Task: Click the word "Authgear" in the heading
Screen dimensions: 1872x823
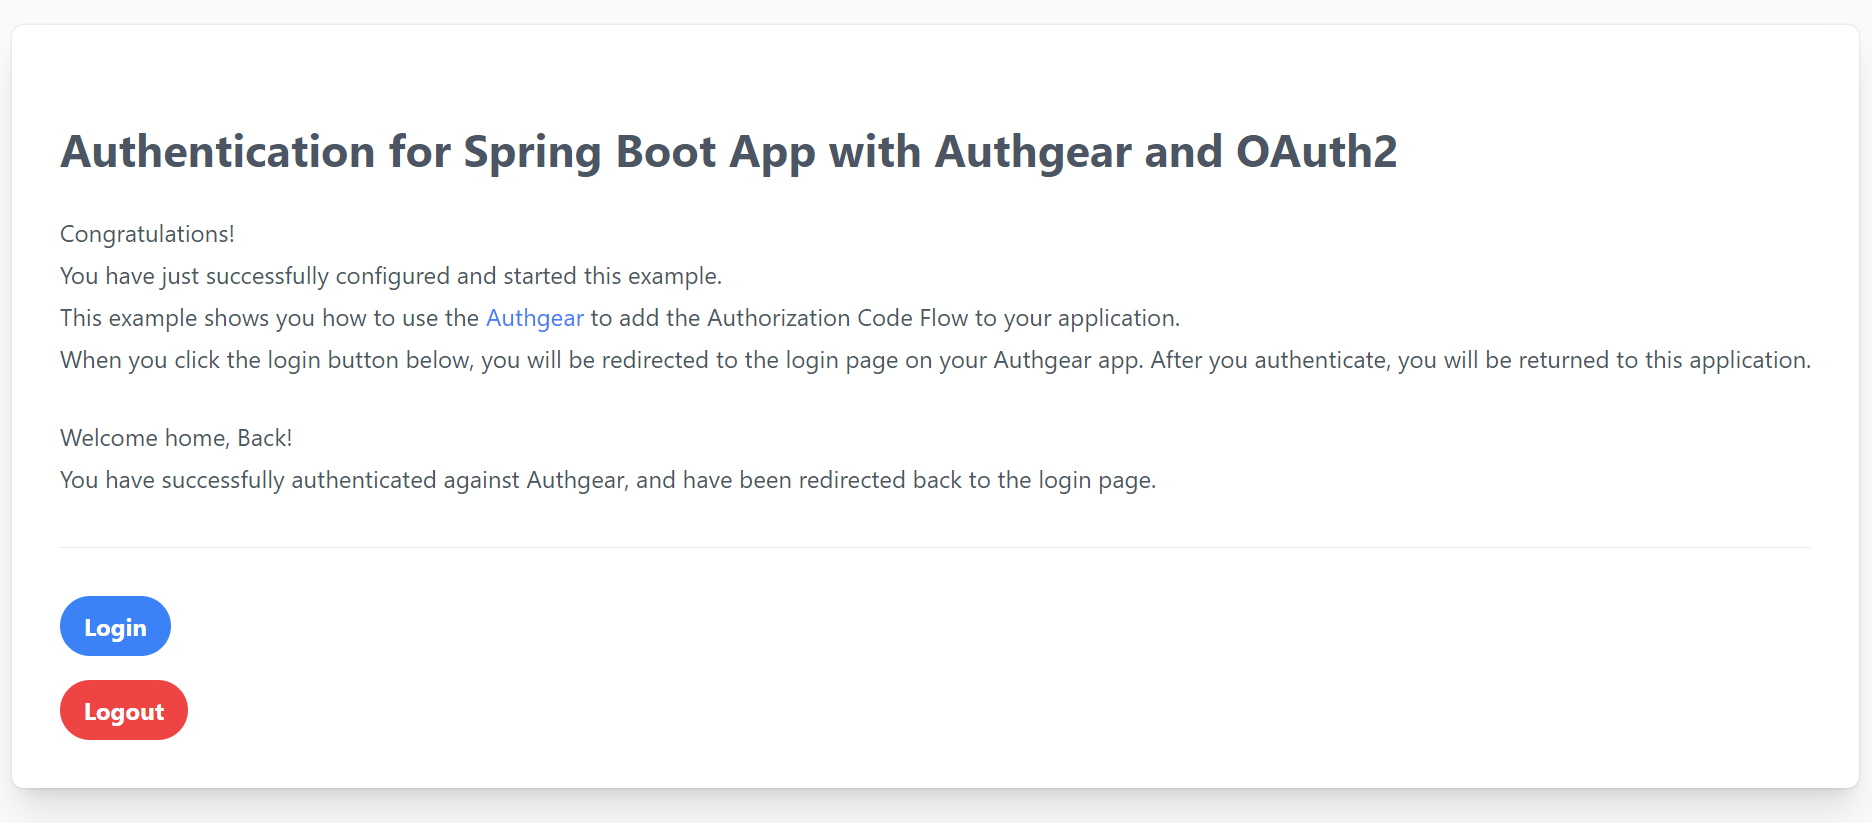Action: pyautogui.click(x=1032, y=152)
